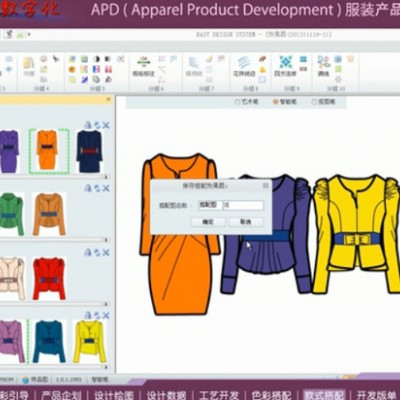Select the green jacket thumbnail
Image resolution: width=400 pixels, height=400 pixels.
(x=12, y=214)
